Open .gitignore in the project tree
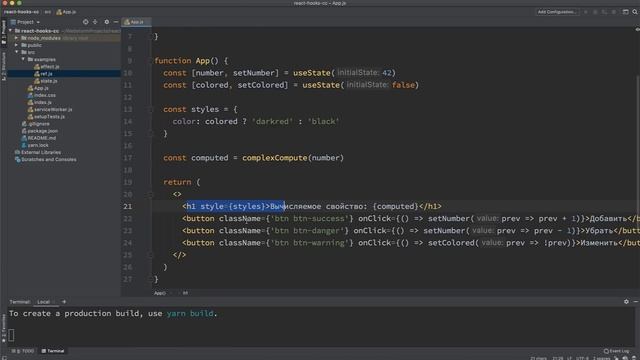 [36, 124]
